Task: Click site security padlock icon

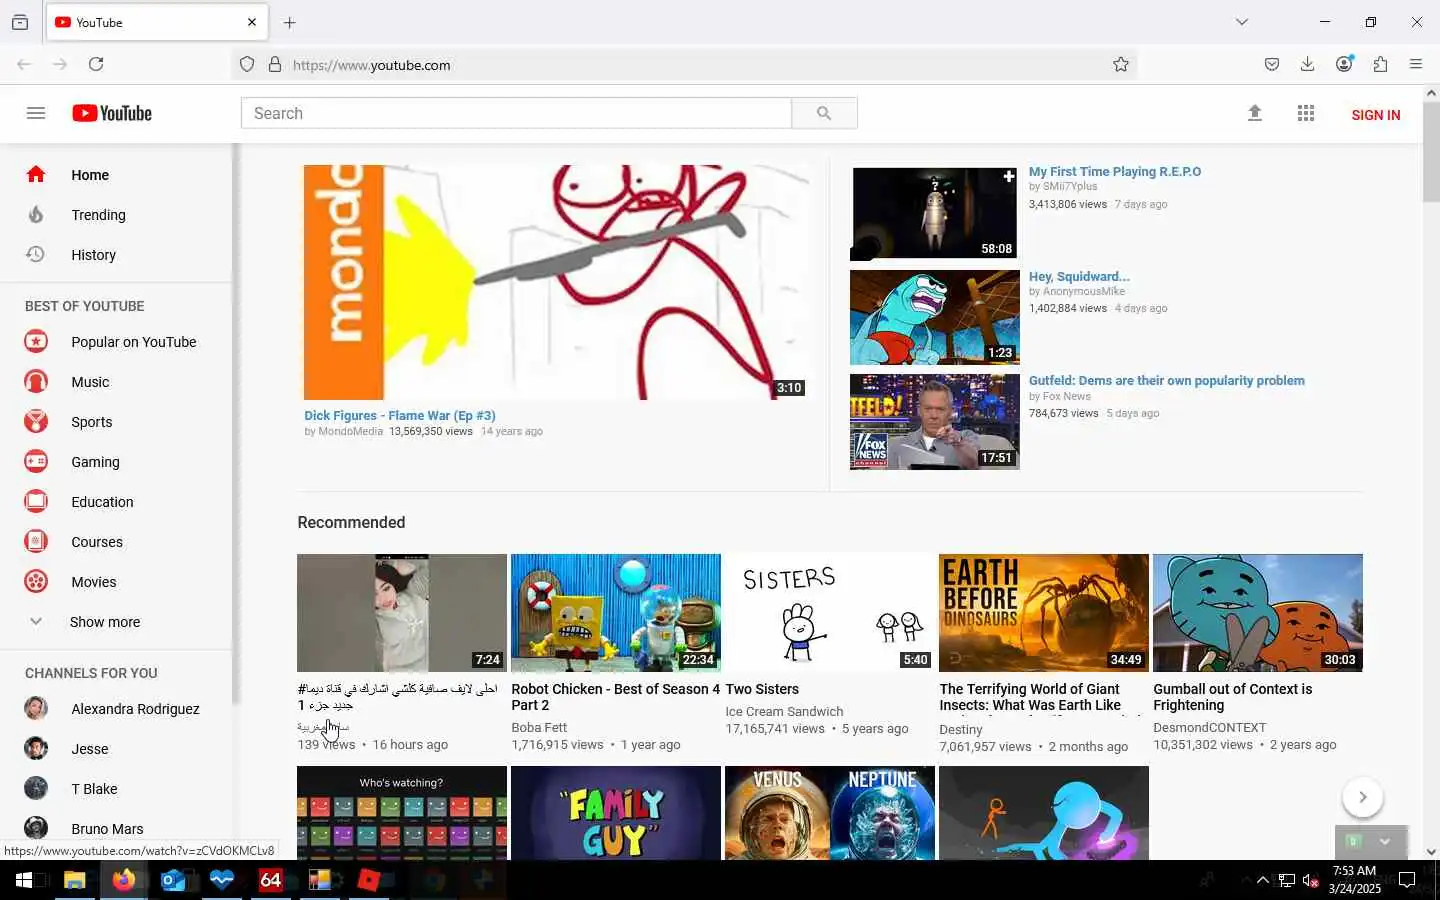Action: tap(275, 65)
